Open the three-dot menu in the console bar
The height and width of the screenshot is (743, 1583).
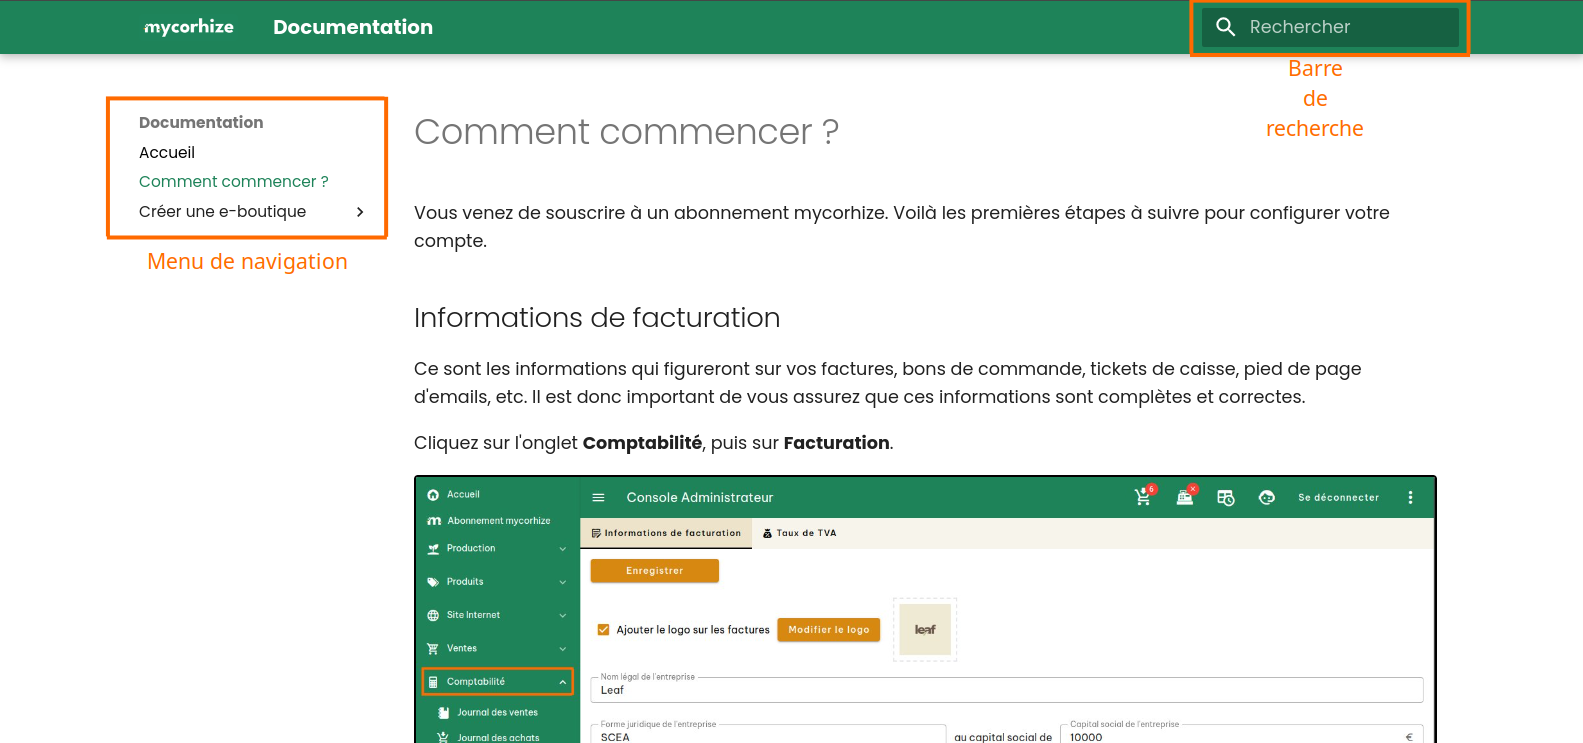[x=1410, y=497]
